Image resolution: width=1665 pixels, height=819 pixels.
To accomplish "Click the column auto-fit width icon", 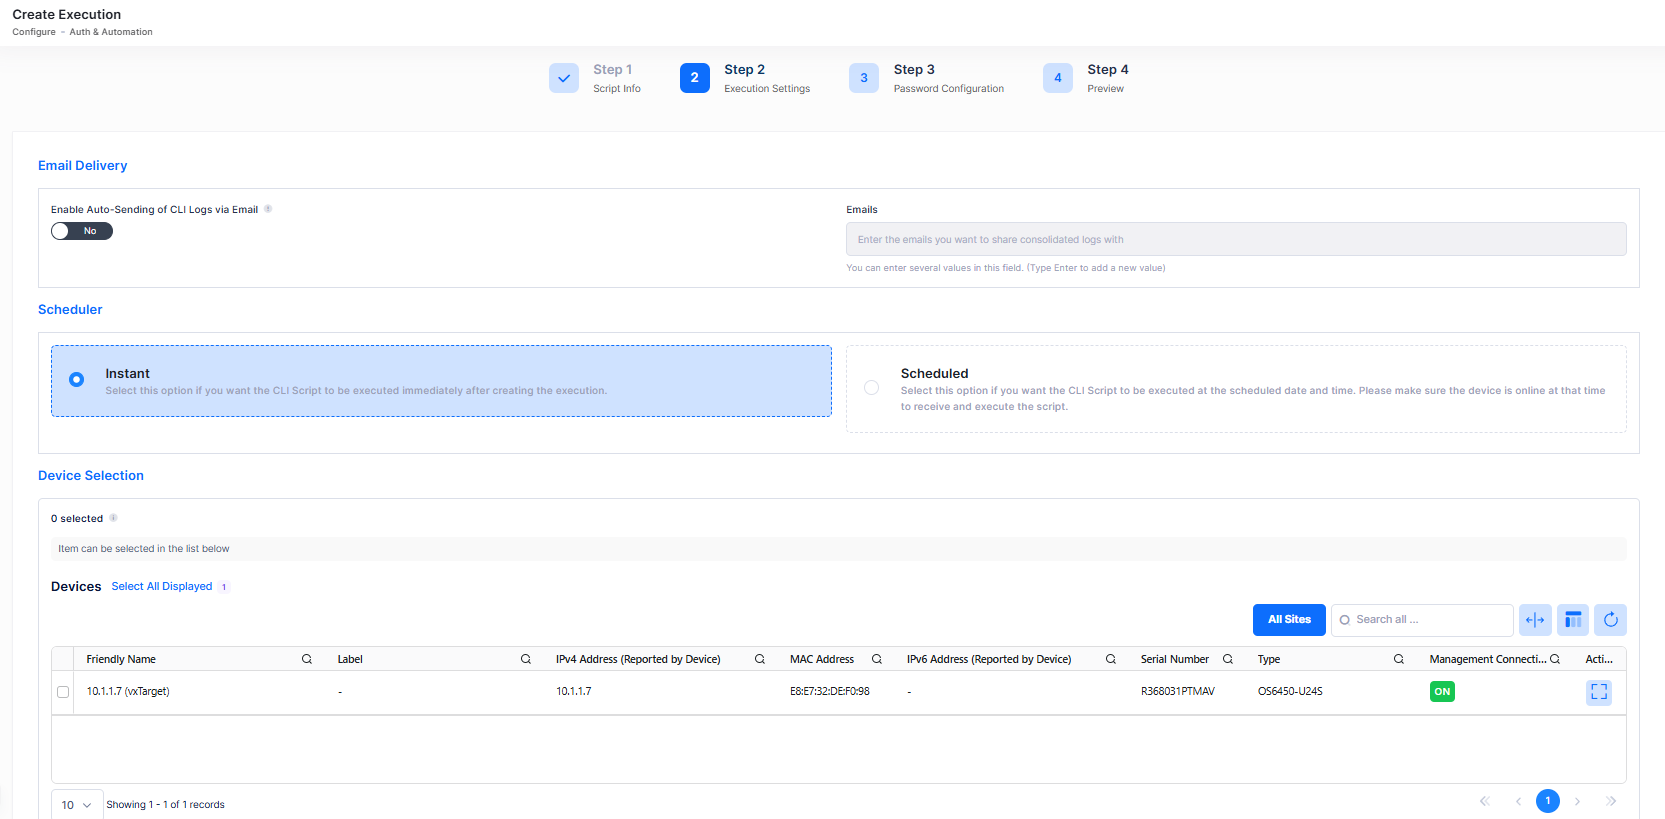I will 1535,620.
